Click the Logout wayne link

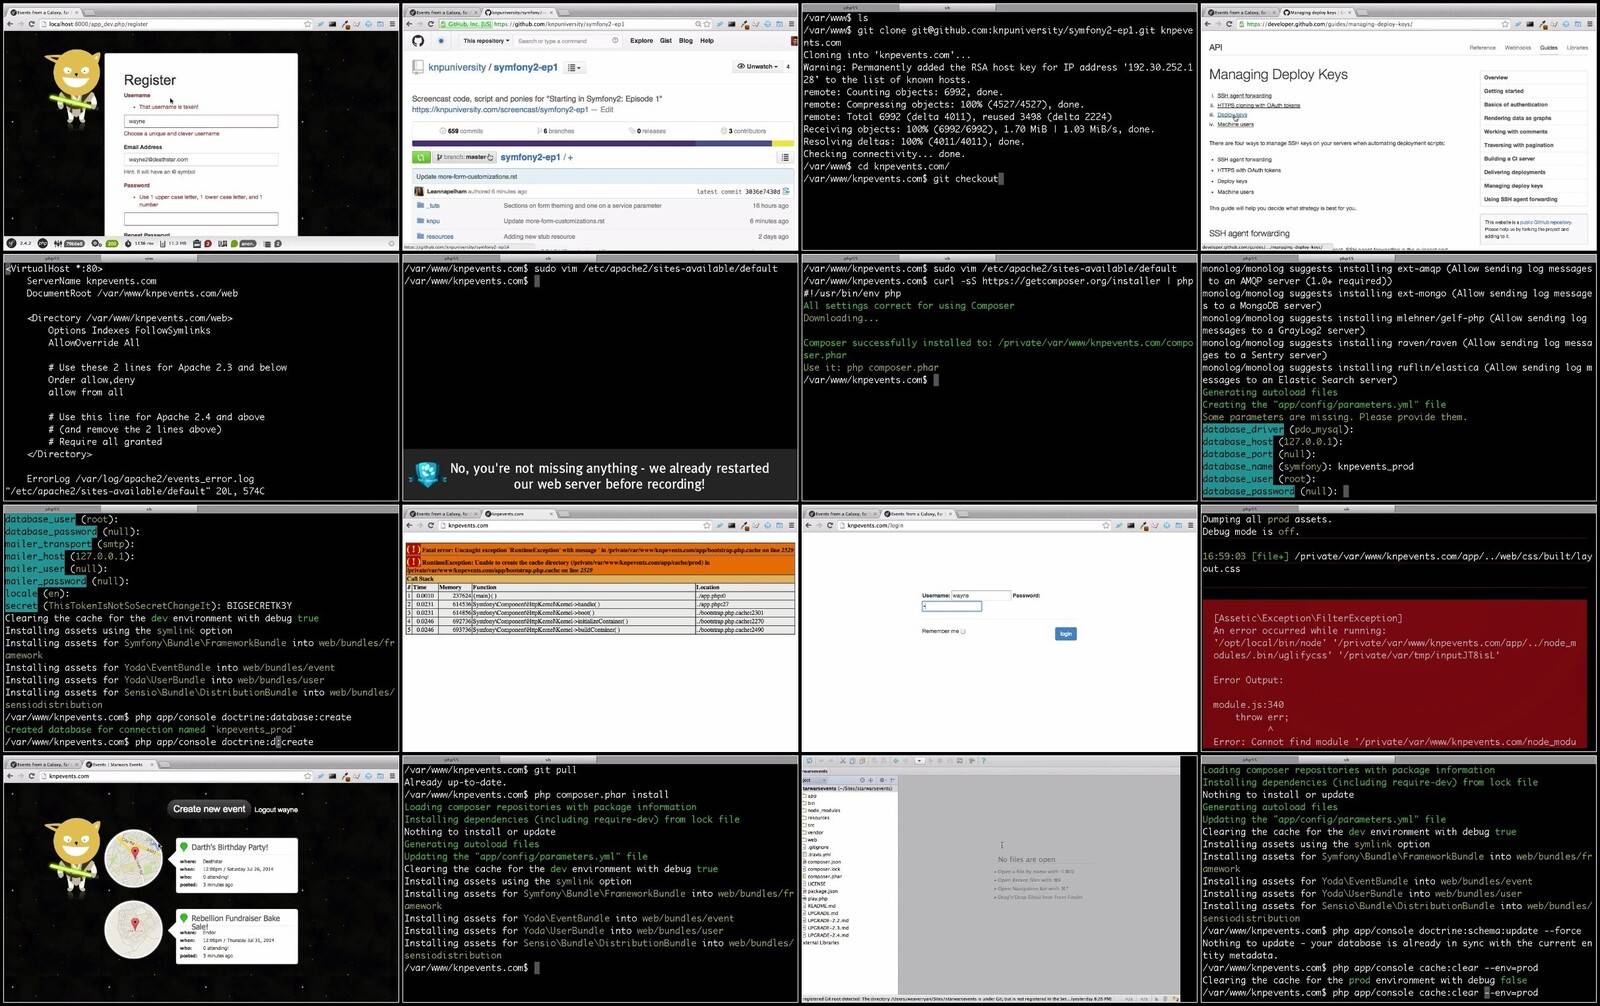pos(276,810)
